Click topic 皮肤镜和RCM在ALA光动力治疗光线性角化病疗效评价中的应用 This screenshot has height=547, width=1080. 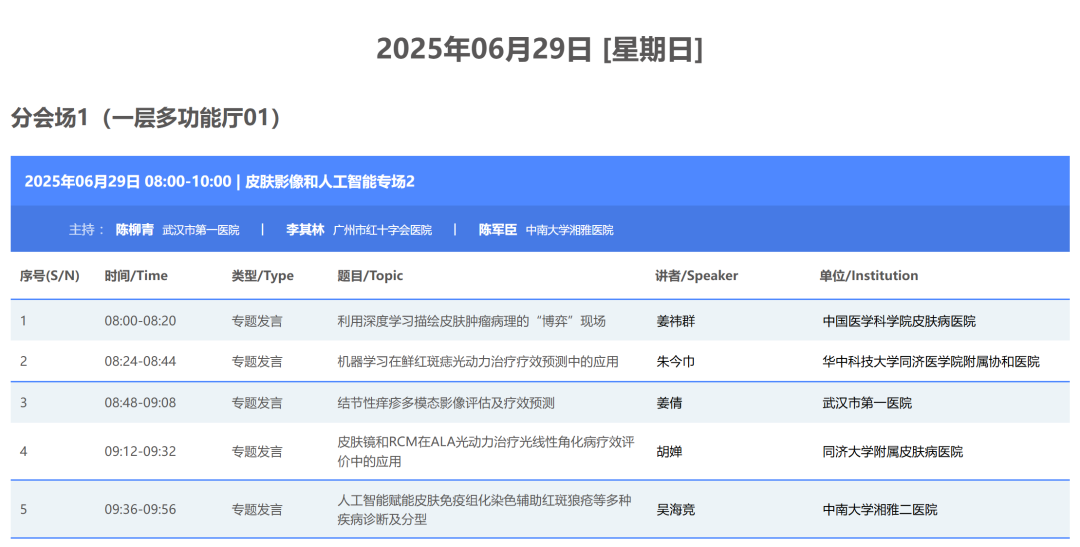(486, 451)
